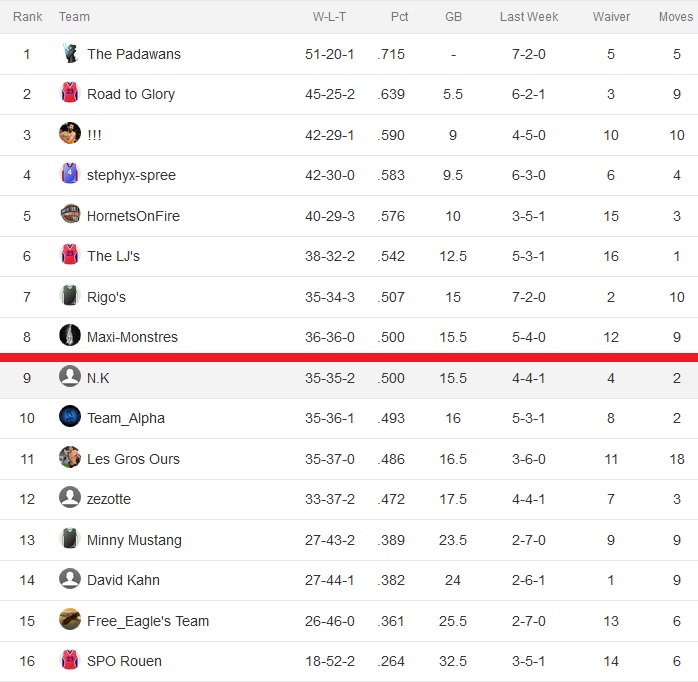Click SPO Rouen red jersey icon
This screenshot has width=698, height=682.
pyautogui.click(x=70, y=659)
